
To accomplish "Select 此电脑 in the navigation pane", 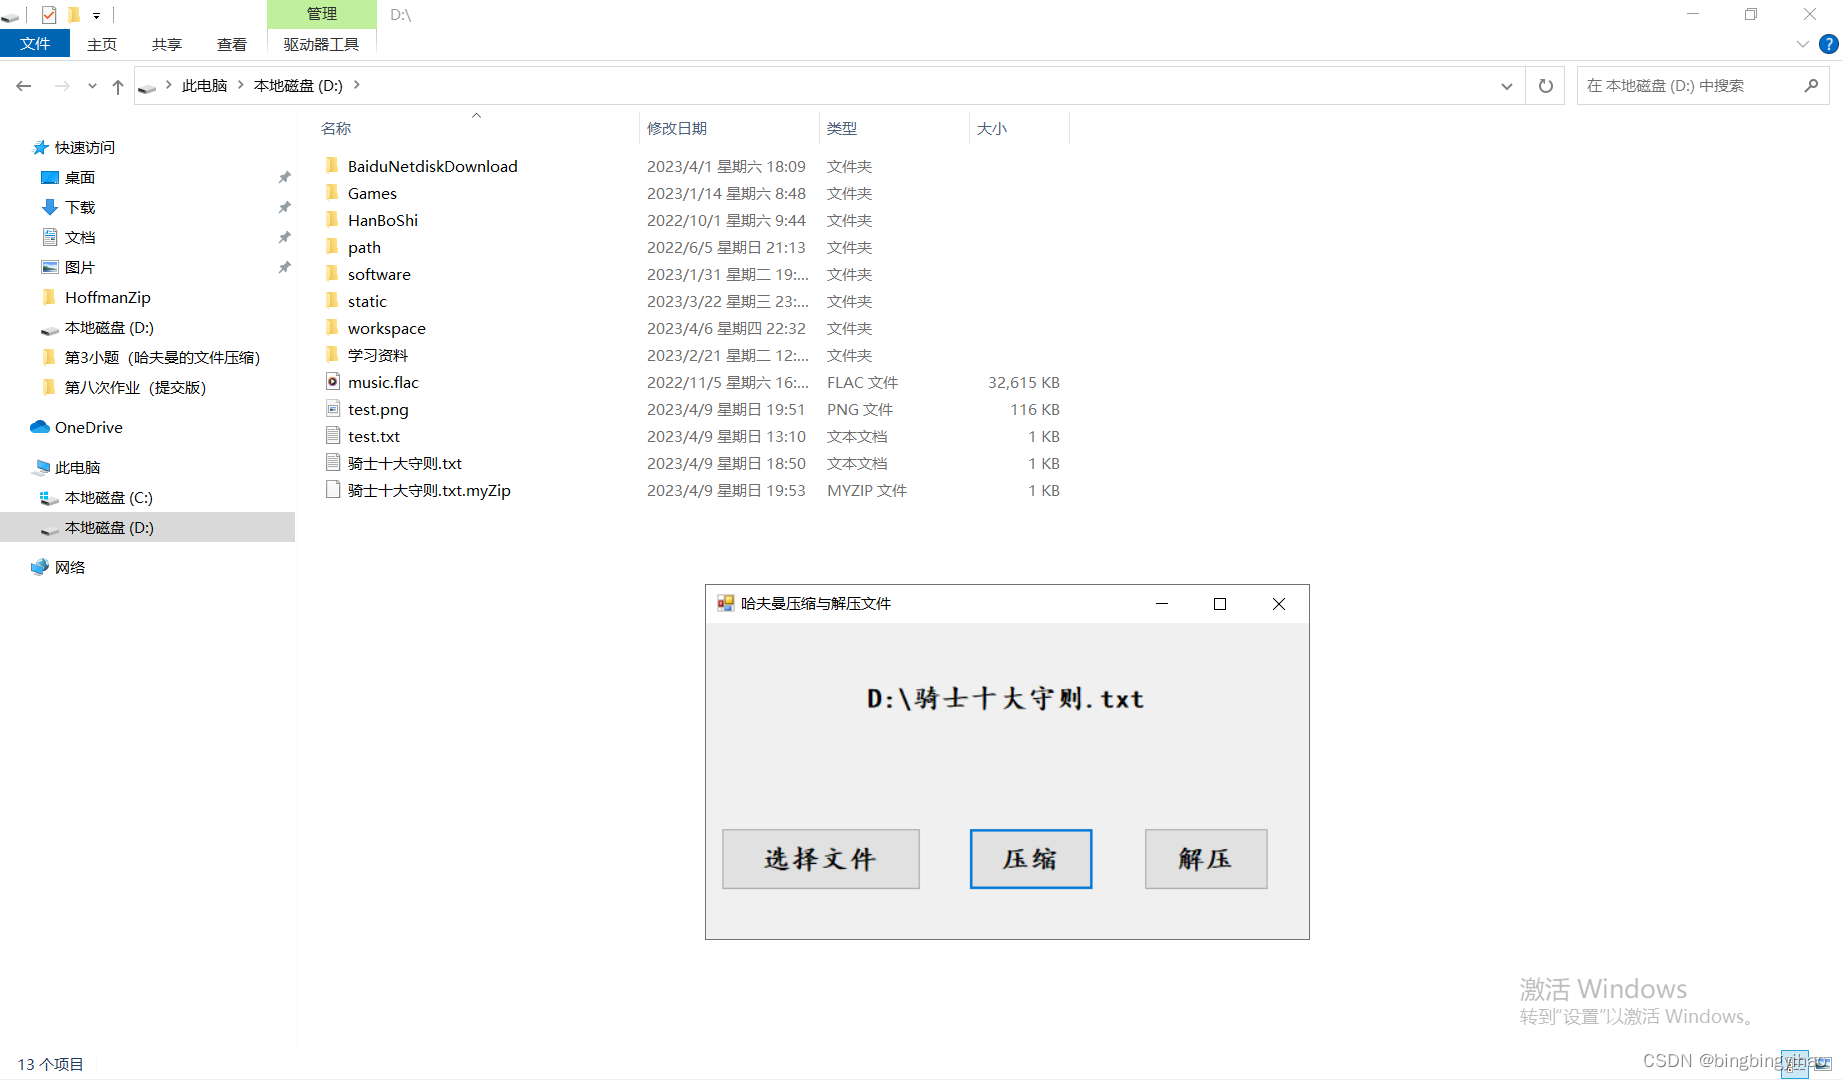I will 77,467.
